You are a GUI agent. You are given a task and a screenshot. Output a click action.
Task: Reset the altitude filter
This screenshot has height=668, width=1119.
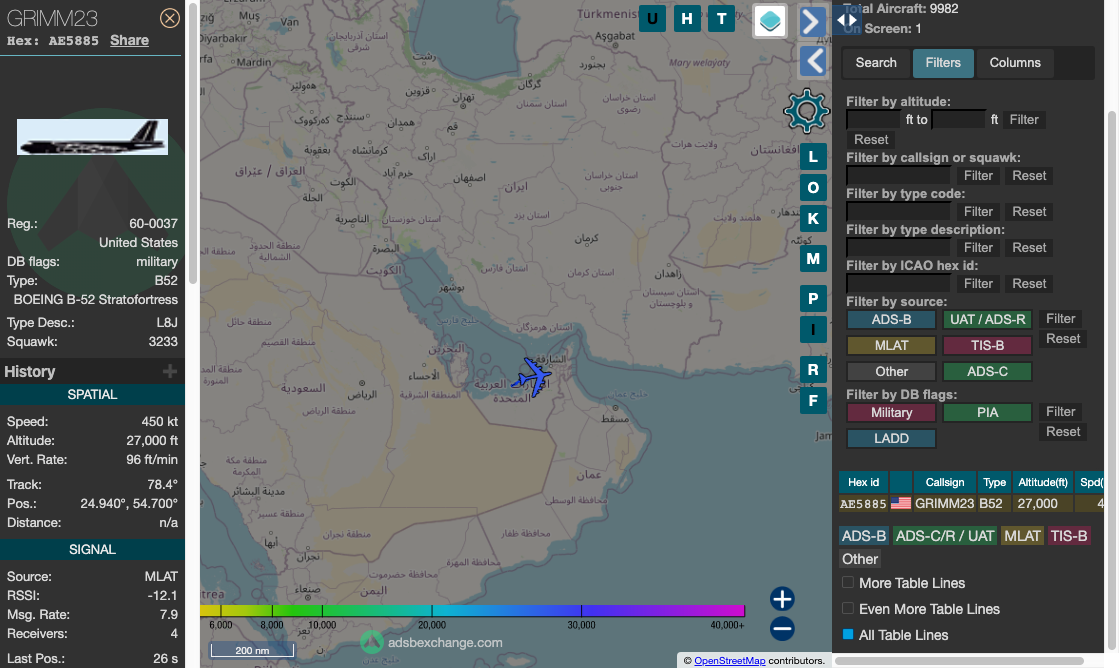click(x=871, y=140)
